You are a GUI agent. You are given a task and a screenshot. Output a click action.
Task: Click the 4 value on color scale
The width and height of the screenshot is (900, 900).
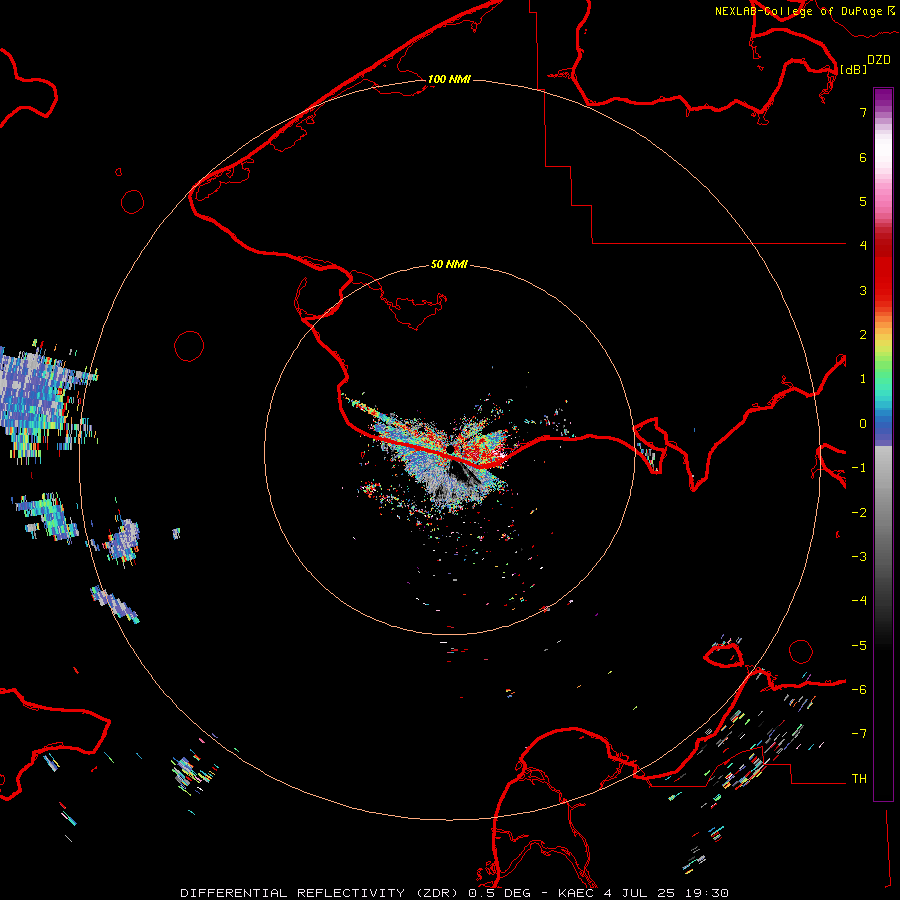(863, 246)
